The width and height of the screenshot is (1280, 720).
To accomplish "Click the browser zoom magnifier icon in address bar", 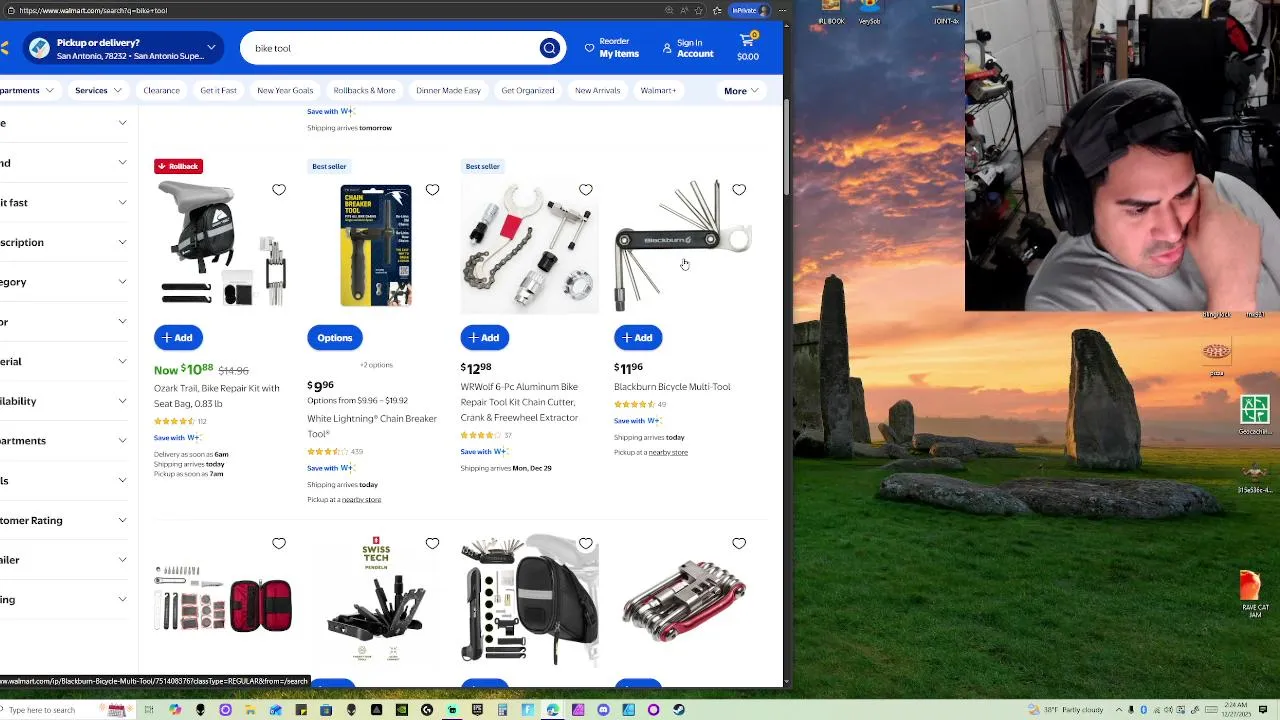I will tap(669, 10).
